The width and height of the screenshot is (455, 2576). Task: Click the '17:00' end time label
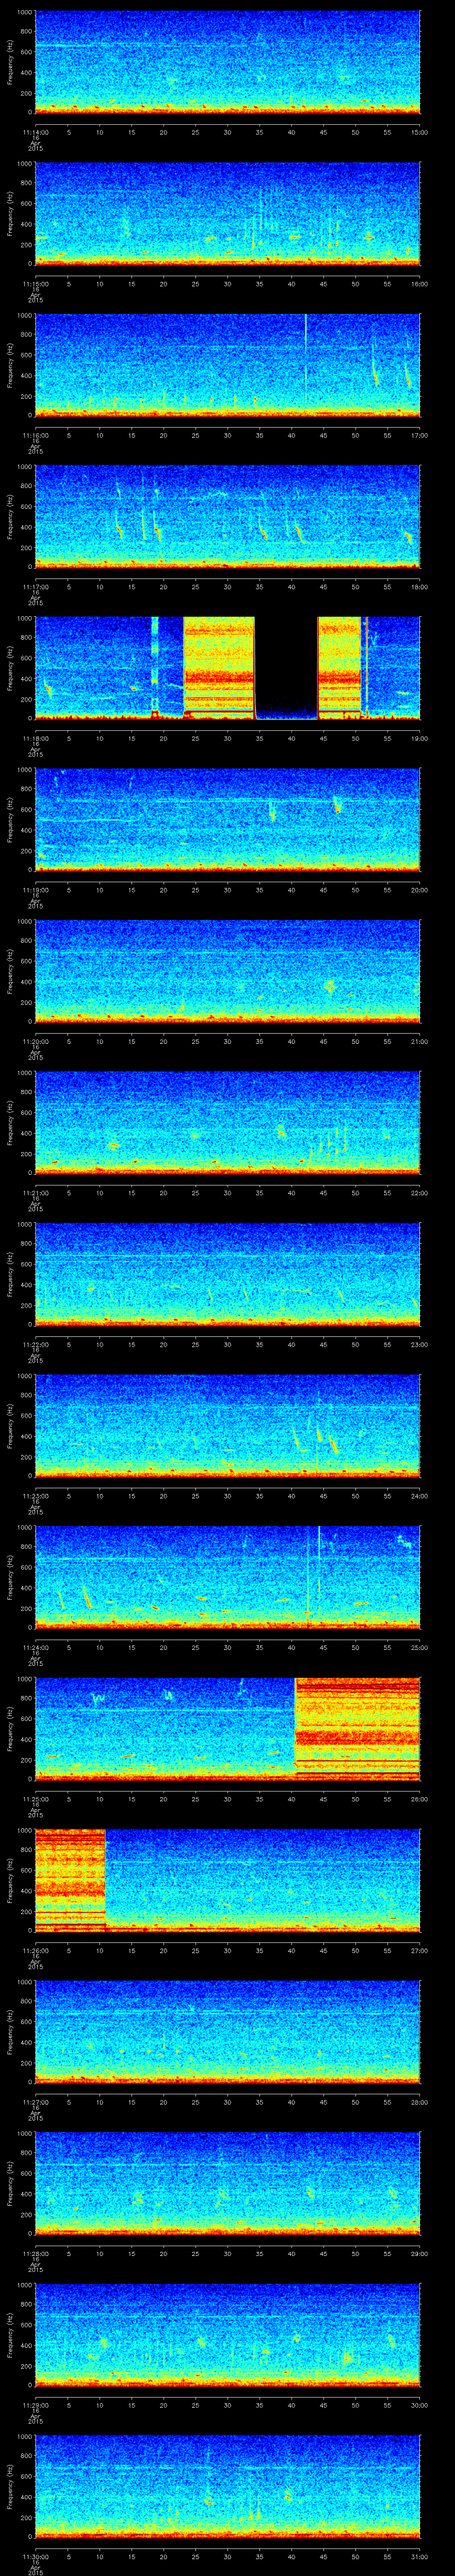(420, 434)
